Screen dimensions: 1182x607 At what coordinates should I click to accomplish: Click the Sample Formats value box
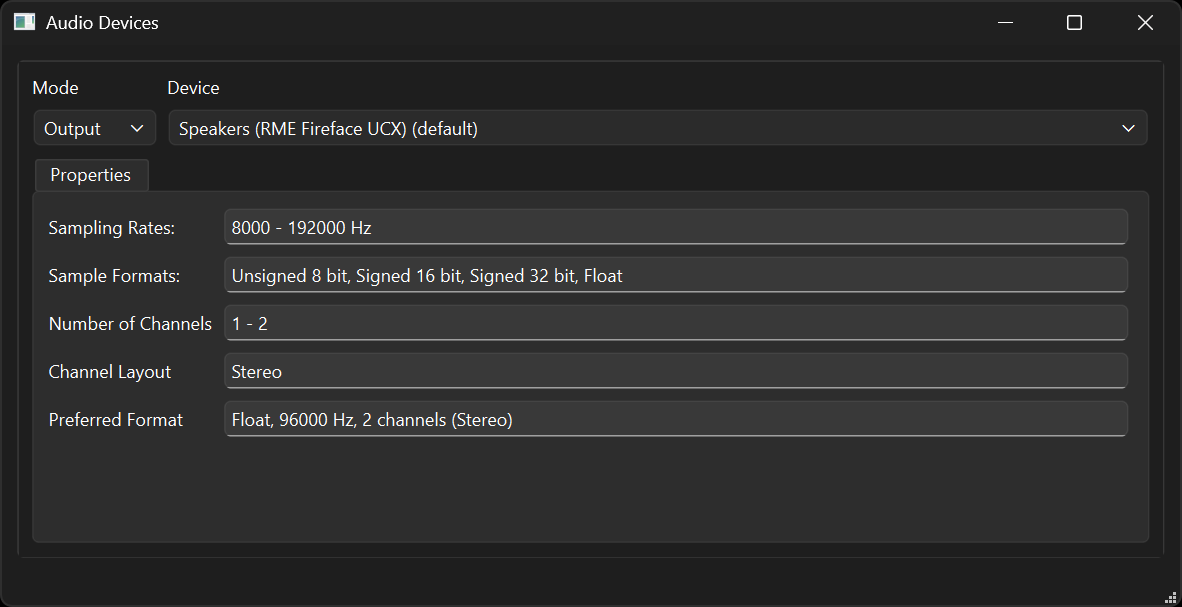pos(675,275)
